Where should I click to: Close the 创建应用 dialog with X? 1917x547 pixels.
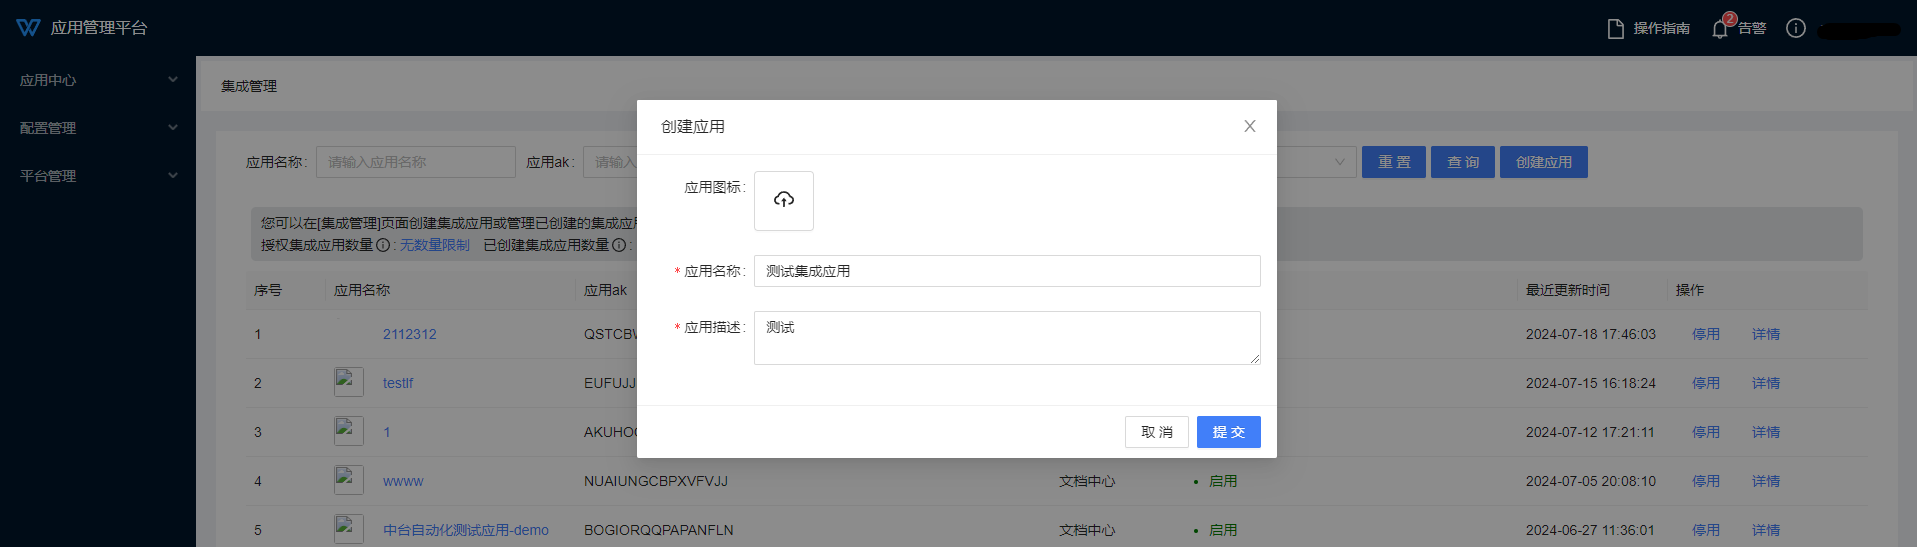[x=1249, y=126]
